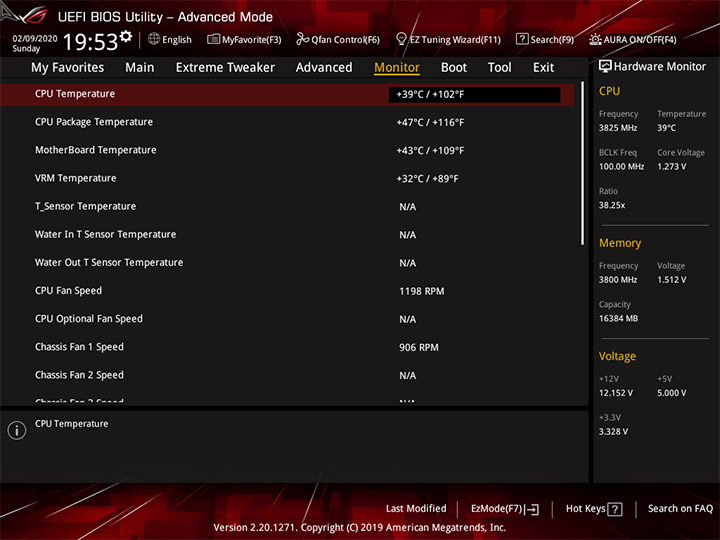Click the 3800 MHz memory frequency
The image size is (720, 540).
click(618, 280)
